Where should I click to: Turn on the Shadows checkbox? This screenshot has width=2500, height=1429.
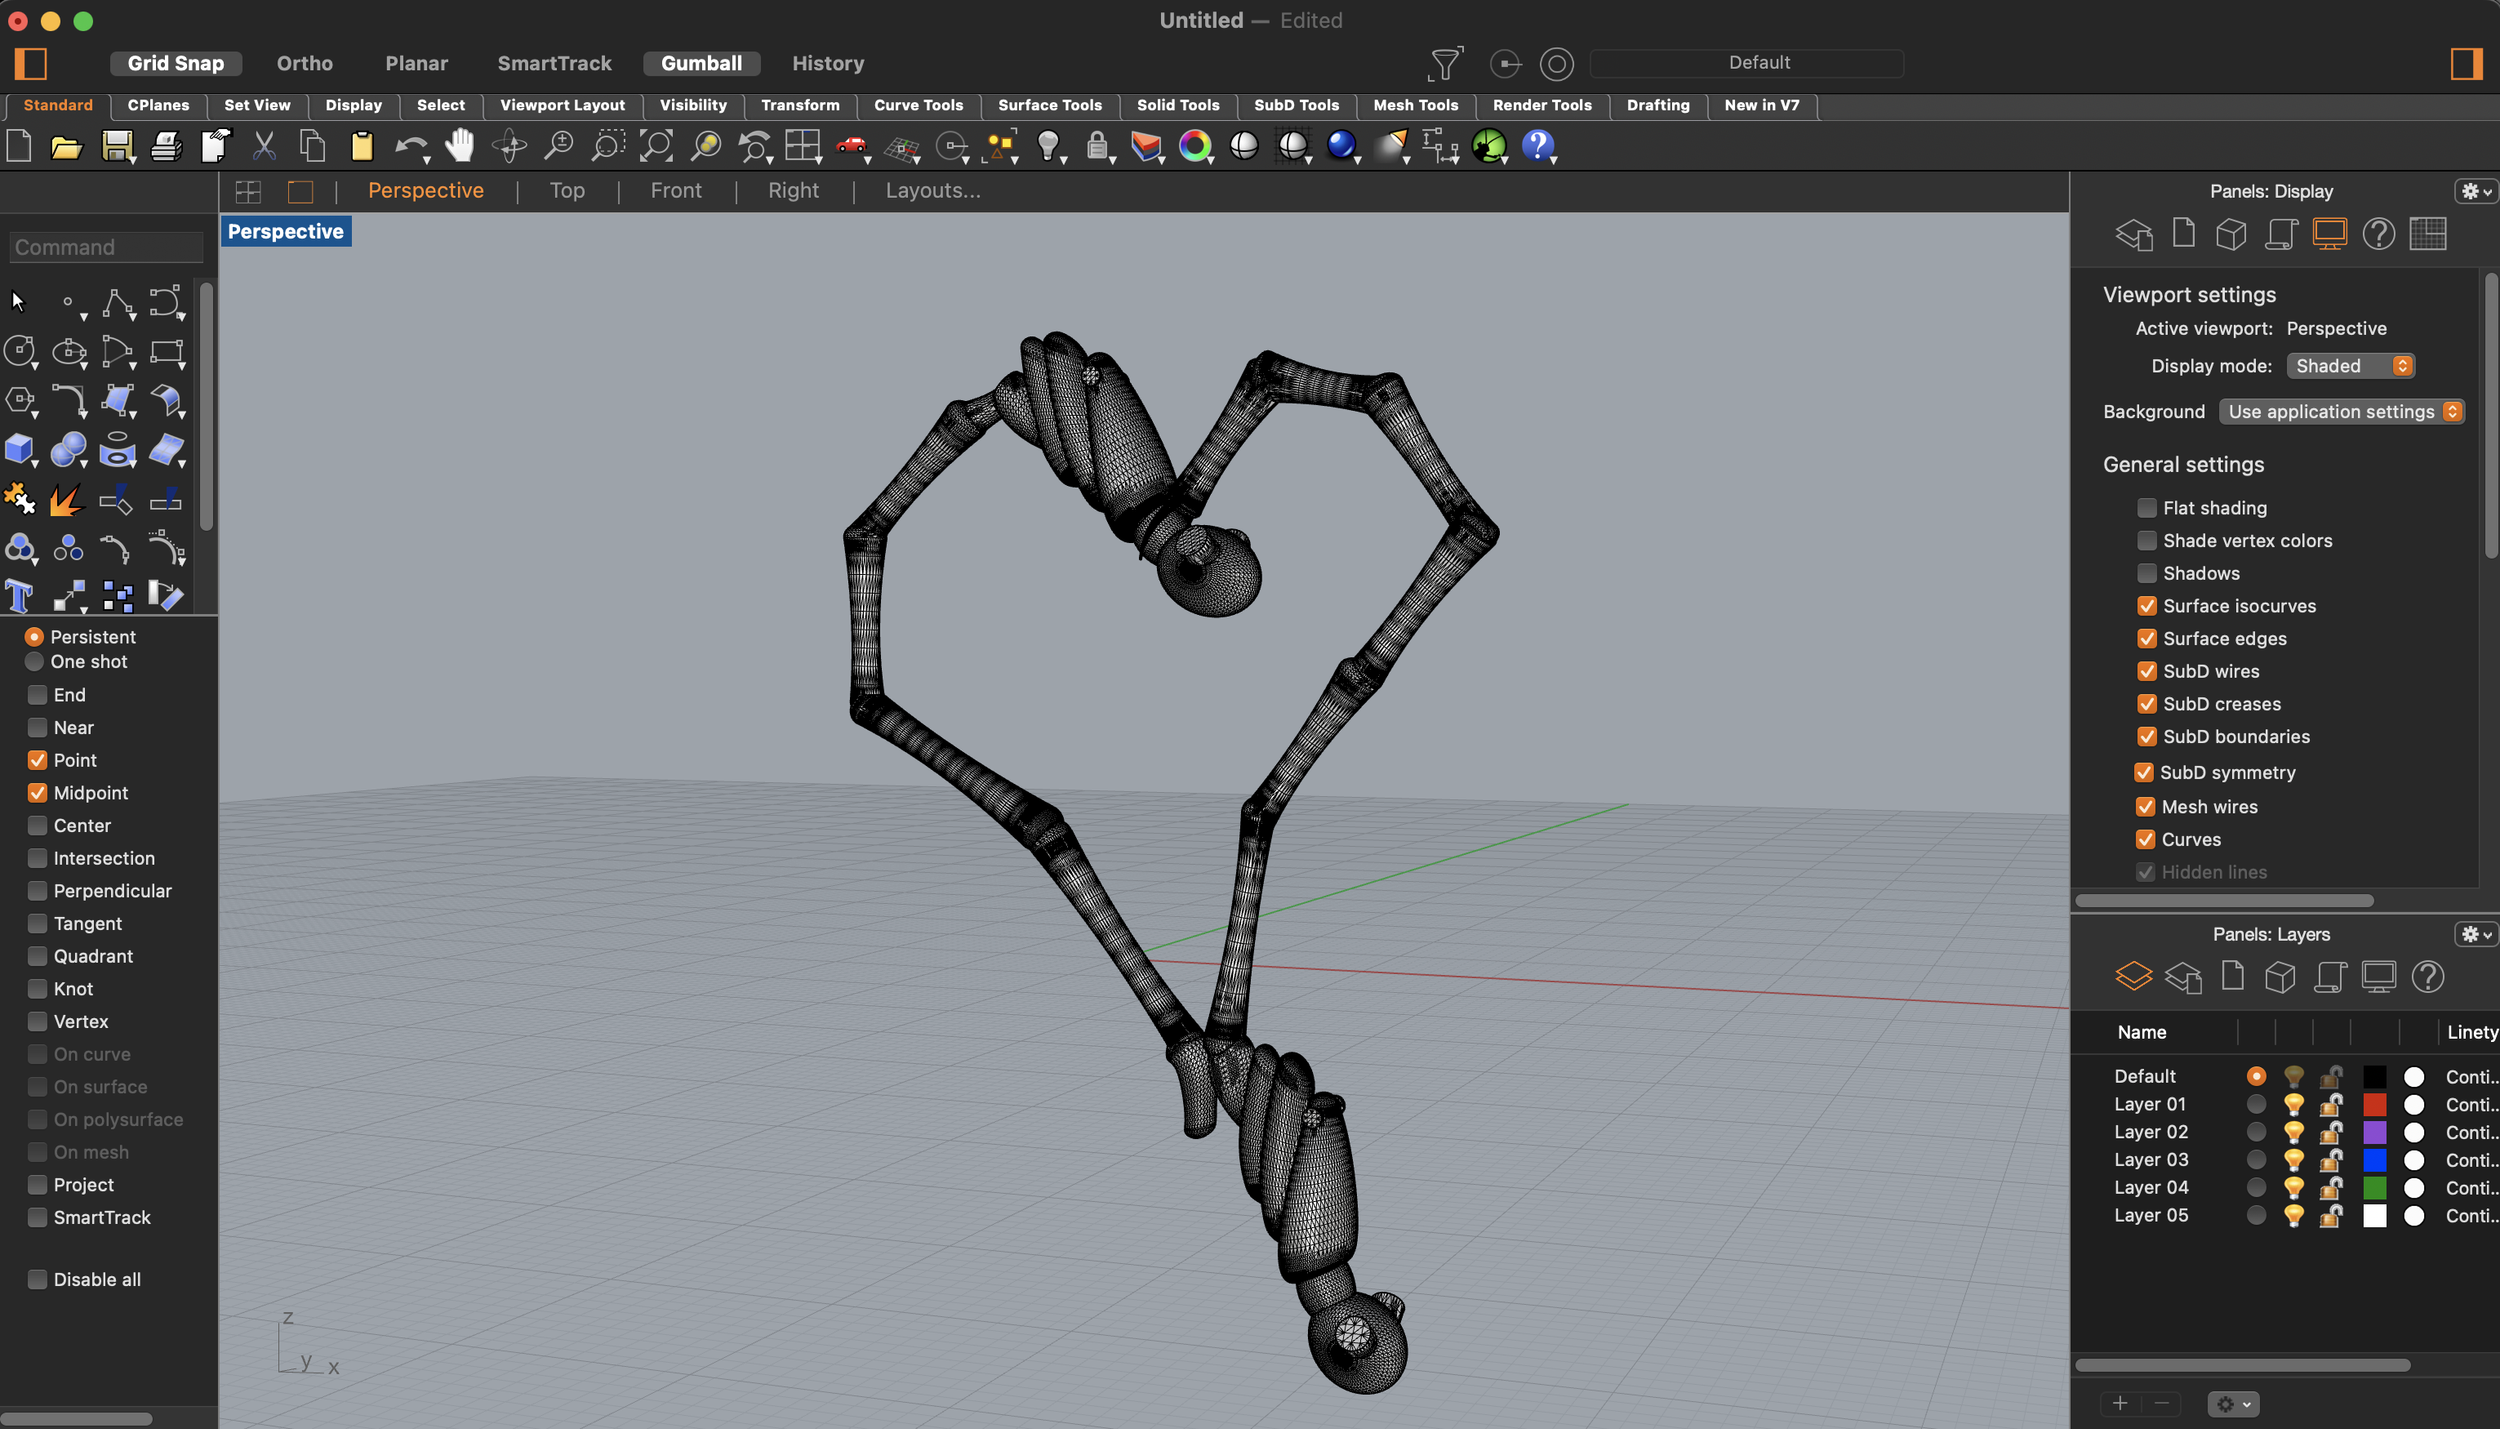tap(2146, 573)
